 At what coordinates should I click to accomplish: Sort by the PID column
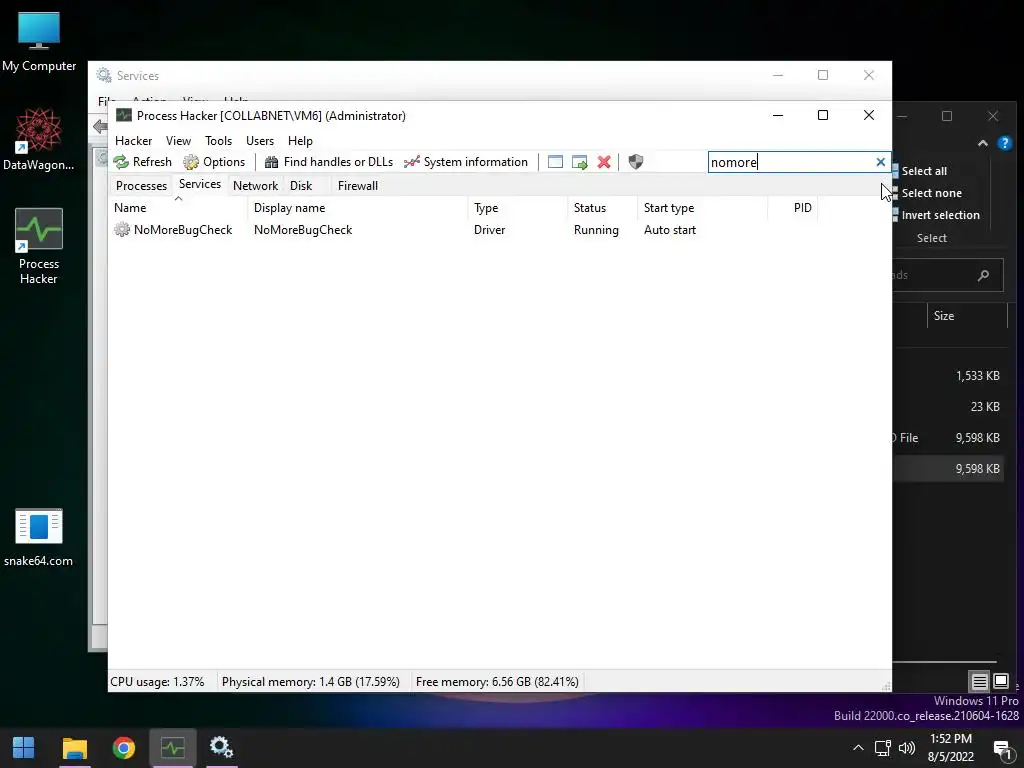click(792, 208)
